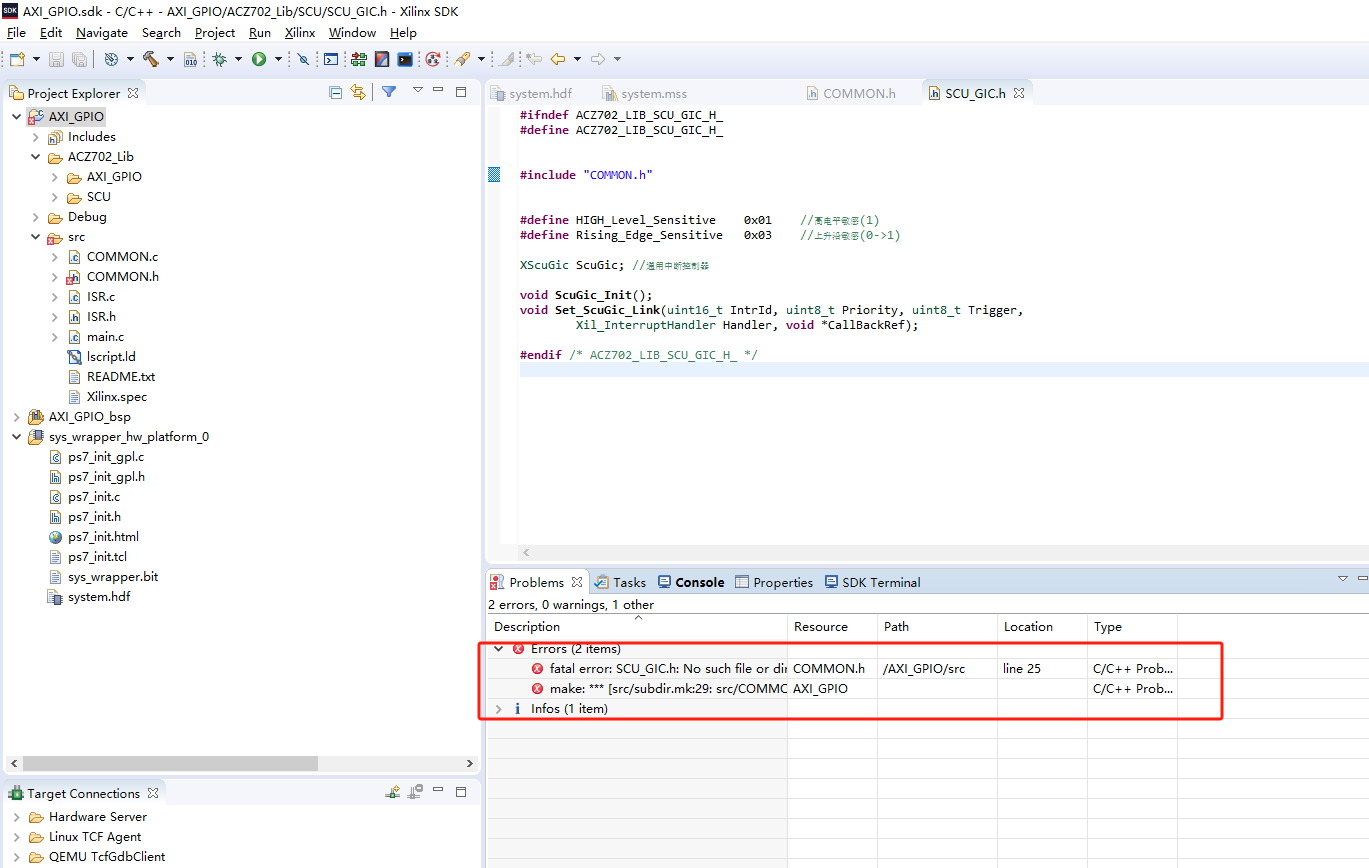Expand the SCU folder

coord(55,197)
